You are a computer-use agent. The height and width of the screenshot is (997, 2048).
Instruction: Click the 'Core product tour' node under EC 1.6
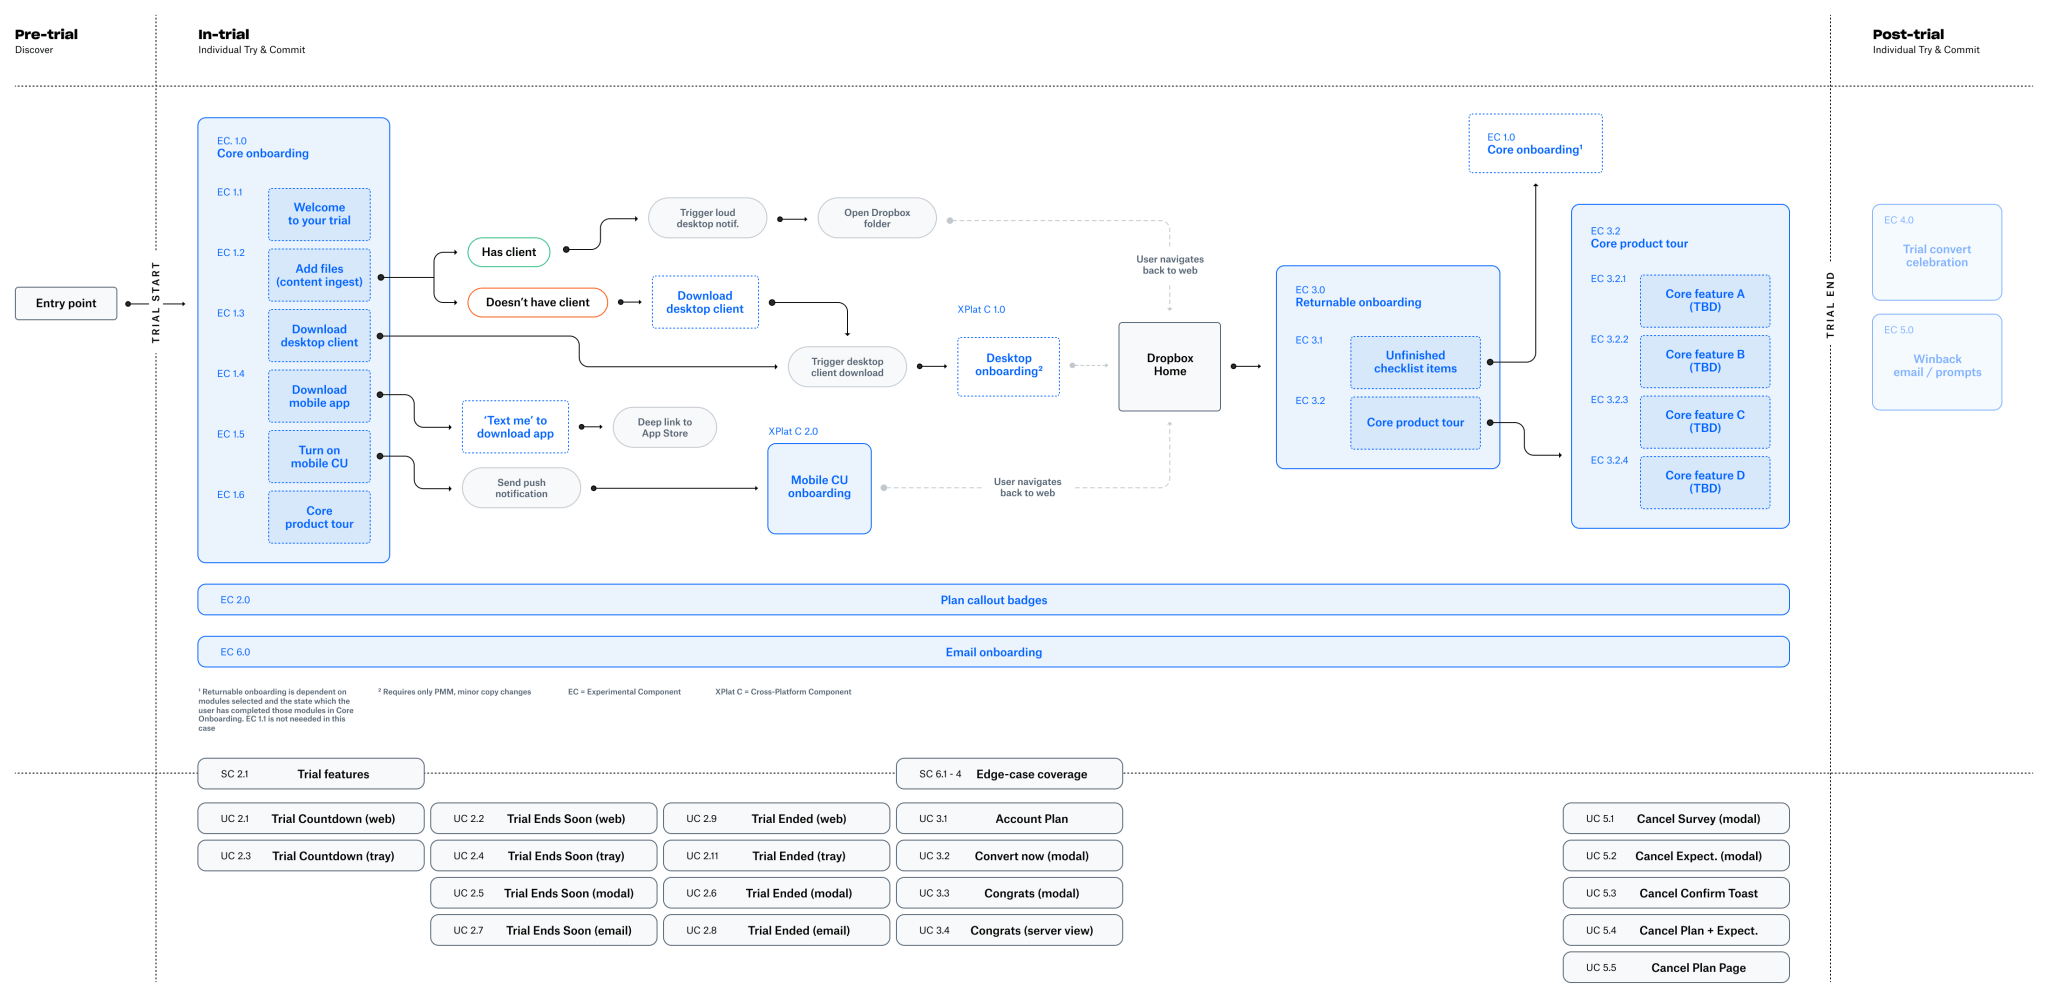[319, 517]
